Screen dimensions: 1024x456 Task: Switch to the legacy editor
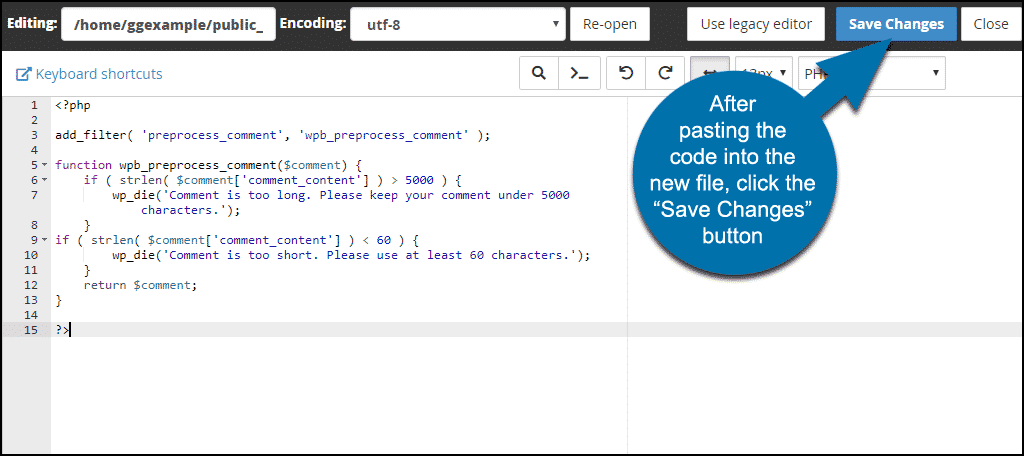[756, 24]
